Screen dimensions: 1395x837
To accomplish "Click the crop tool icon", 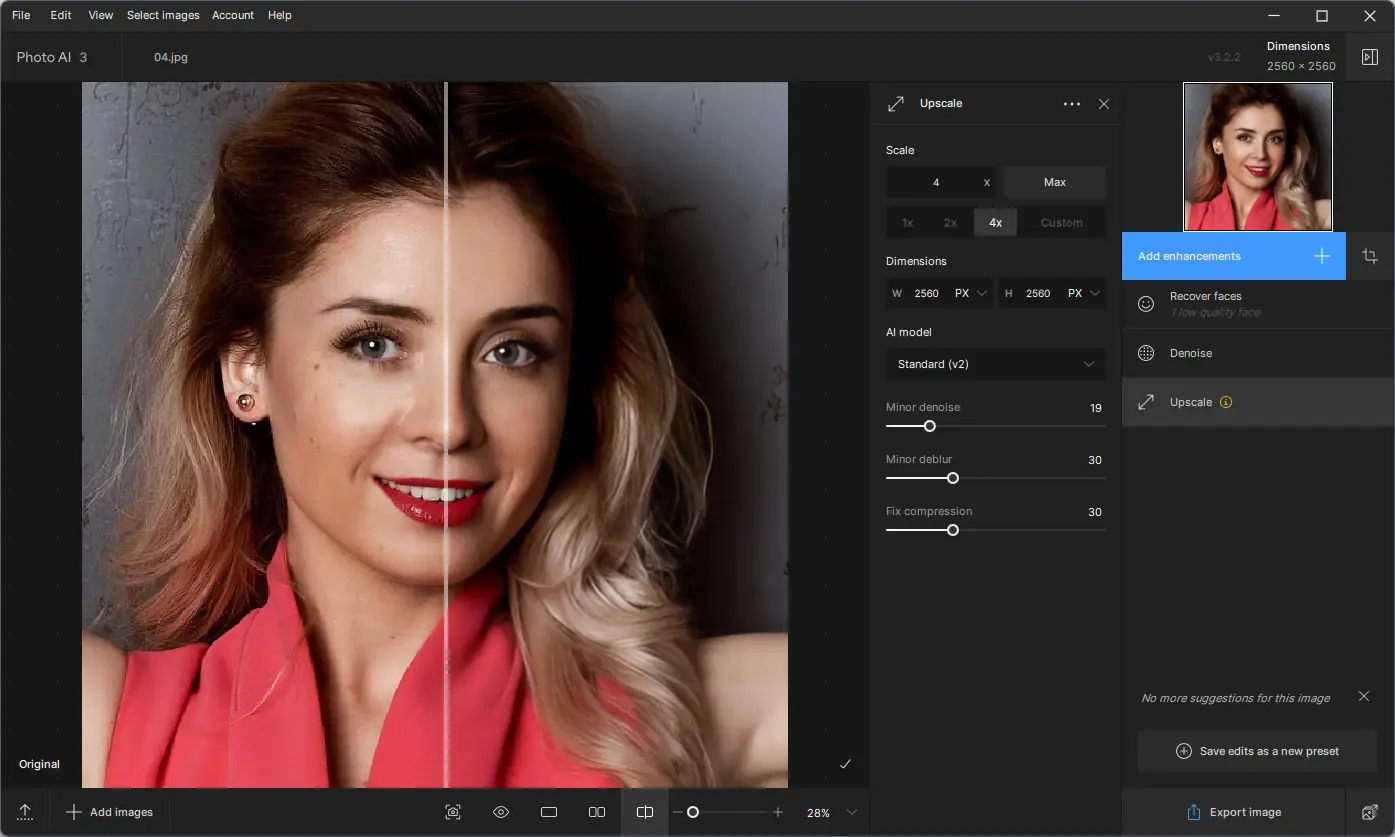I will click(1370, 256).
